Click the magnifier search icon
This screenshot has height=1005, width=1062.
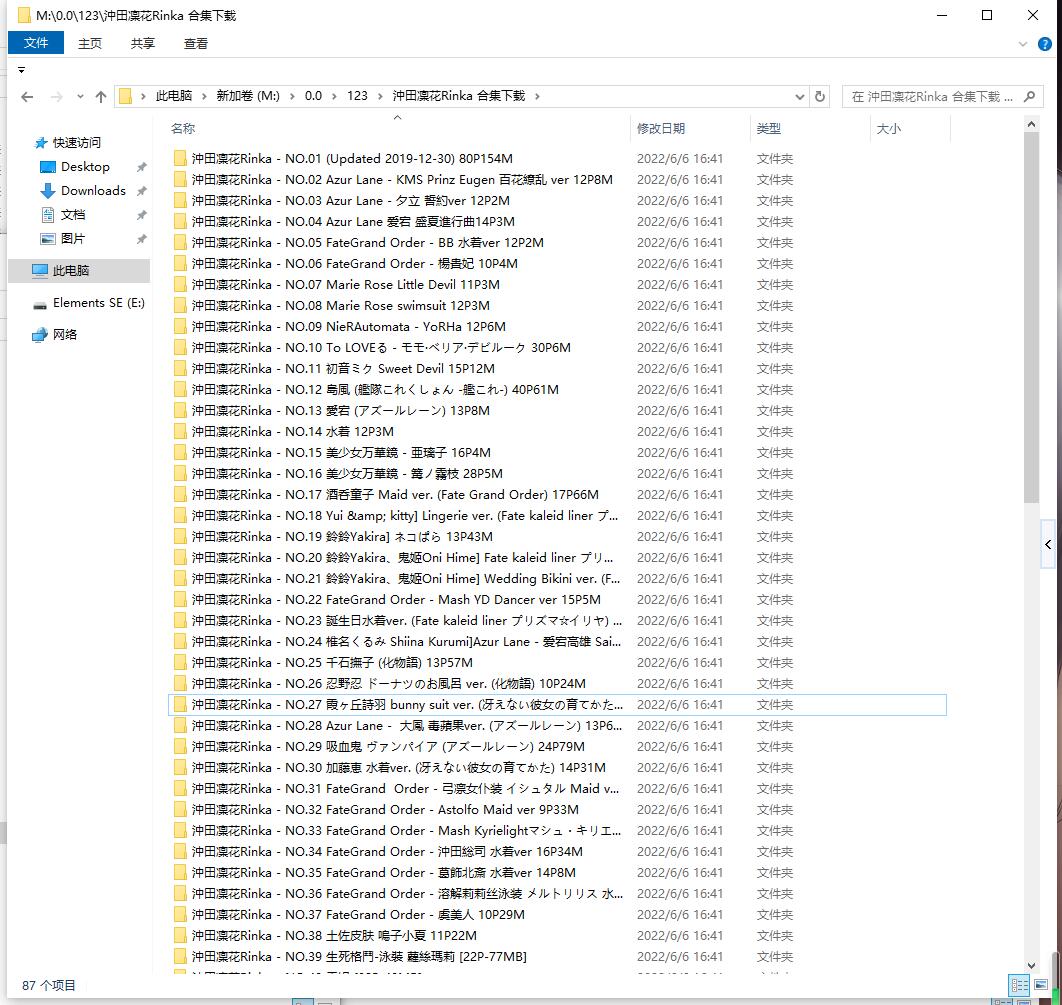[x=1029, y=97]
